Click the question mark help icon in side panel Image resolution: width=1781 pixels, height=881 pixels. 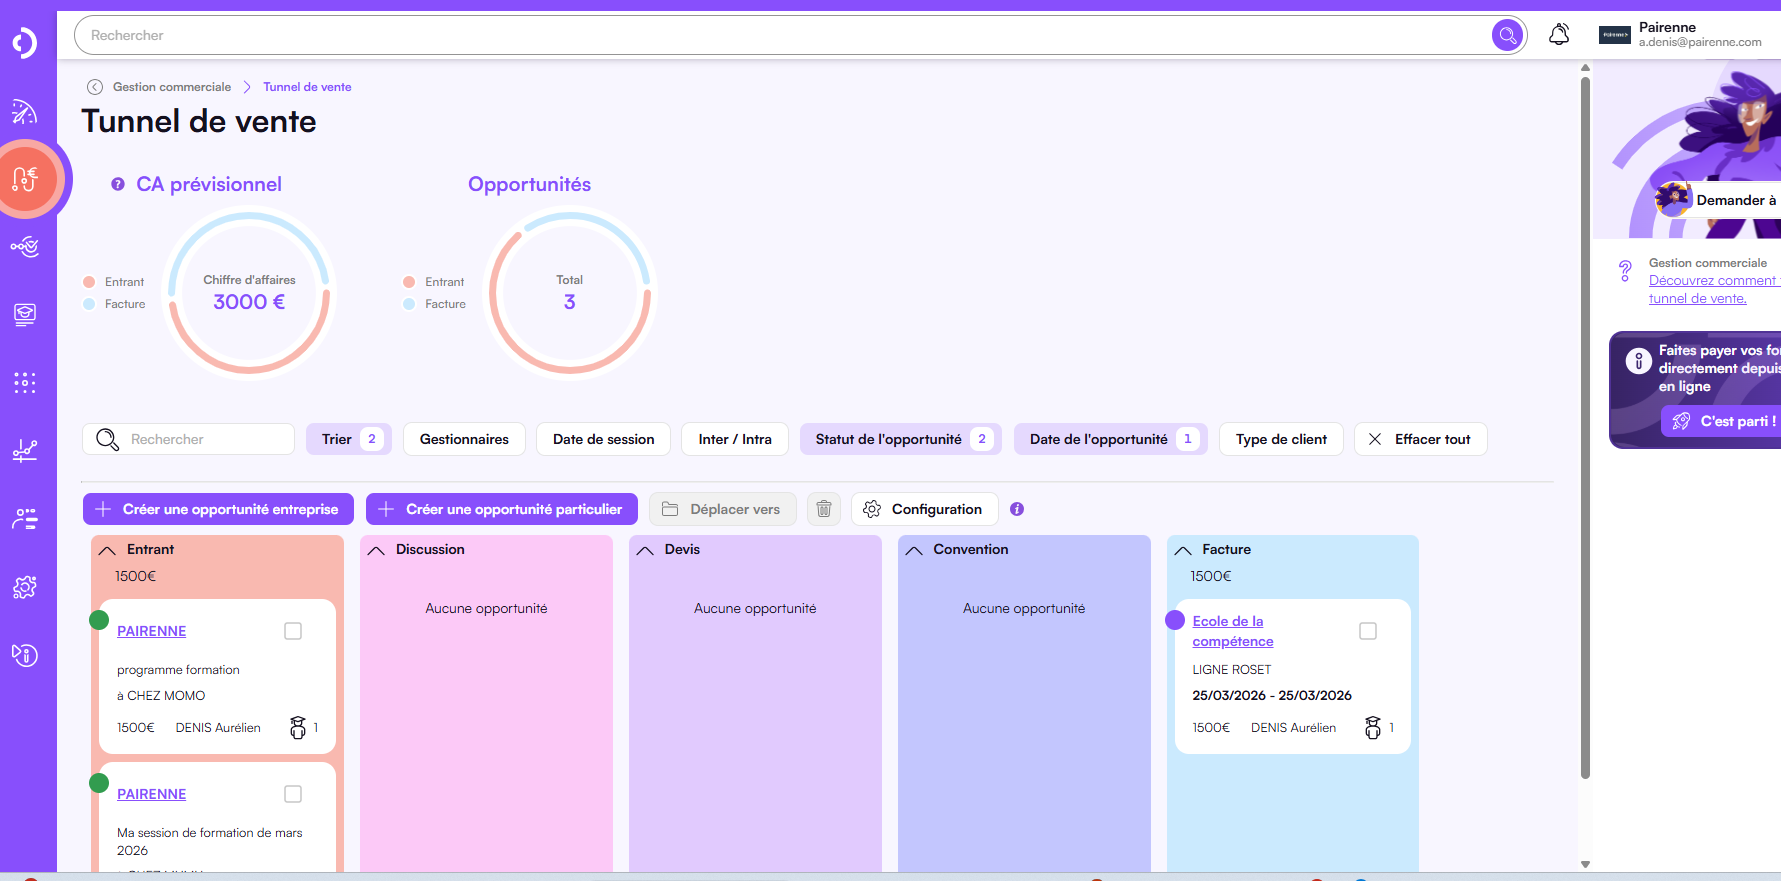[1626, 270]
